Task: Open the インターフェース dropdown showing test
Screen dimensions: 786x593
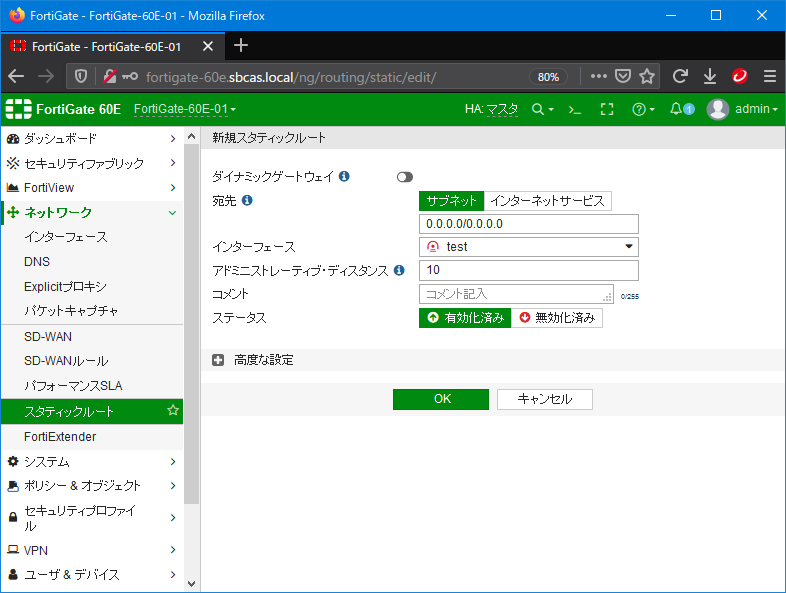Action: [529, 247]
